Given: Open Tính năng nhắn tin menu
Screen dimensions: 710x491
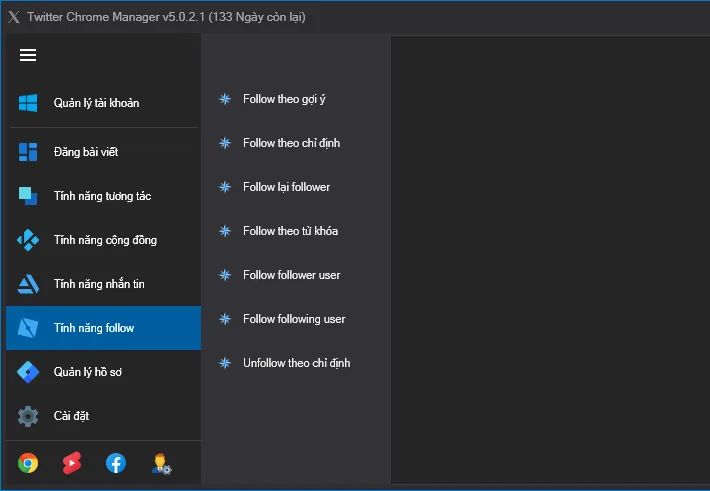Looking at the screenshot, I should click(x=103, y=284).
